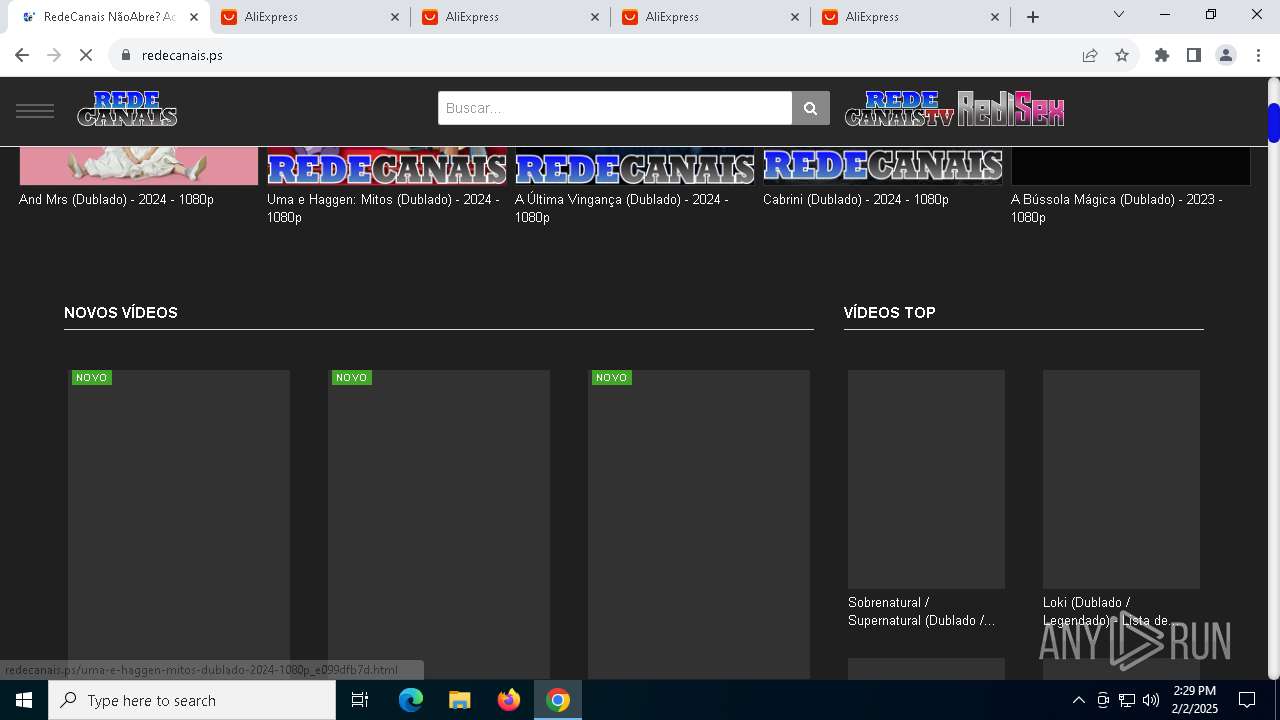Screen dimensions: 1280x720
Task: Close the RedeCanais tab
Action: pos(194,17)
